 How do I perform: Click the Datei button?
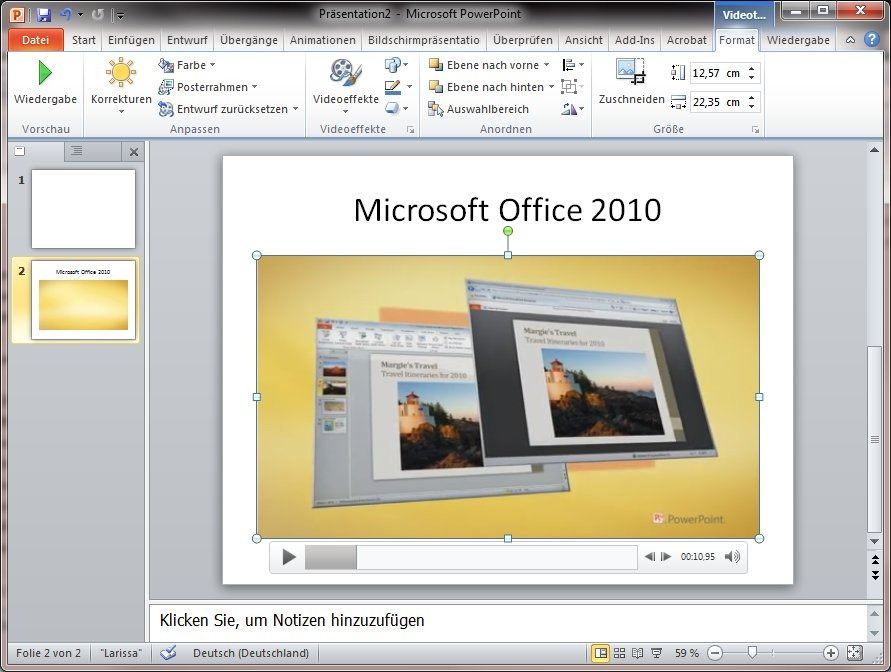[x=35, y=40]
